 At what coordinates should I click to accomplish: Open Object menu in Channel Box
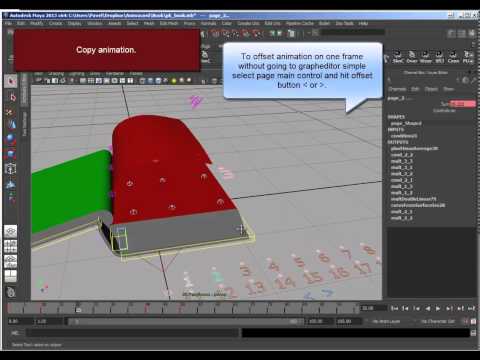[x=431, y=89]
